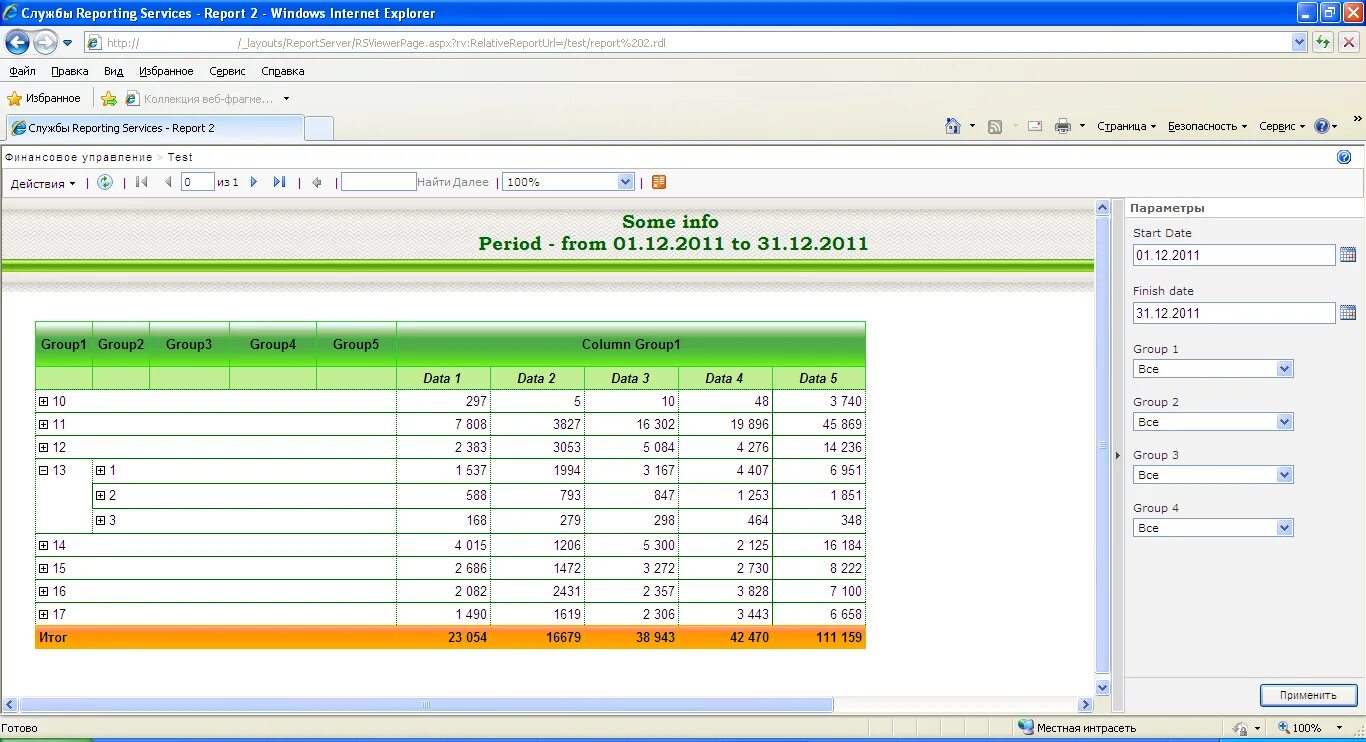This screenshot has width=1366, height=742.
Task: Expand row 14 in the report
Action: coord(43,545)
